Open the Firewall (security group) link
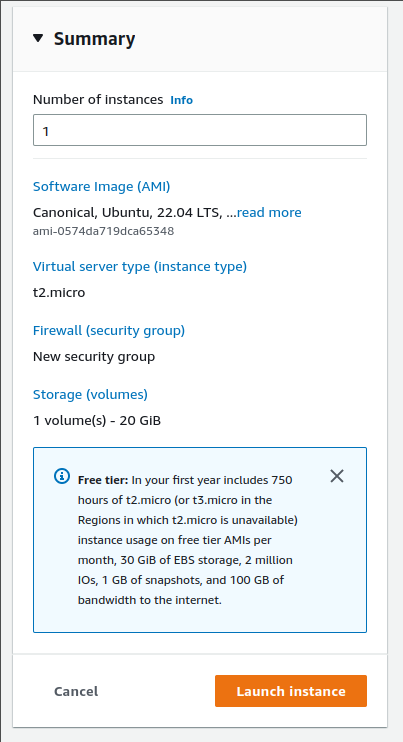403x742 pixels. [109, 330]
